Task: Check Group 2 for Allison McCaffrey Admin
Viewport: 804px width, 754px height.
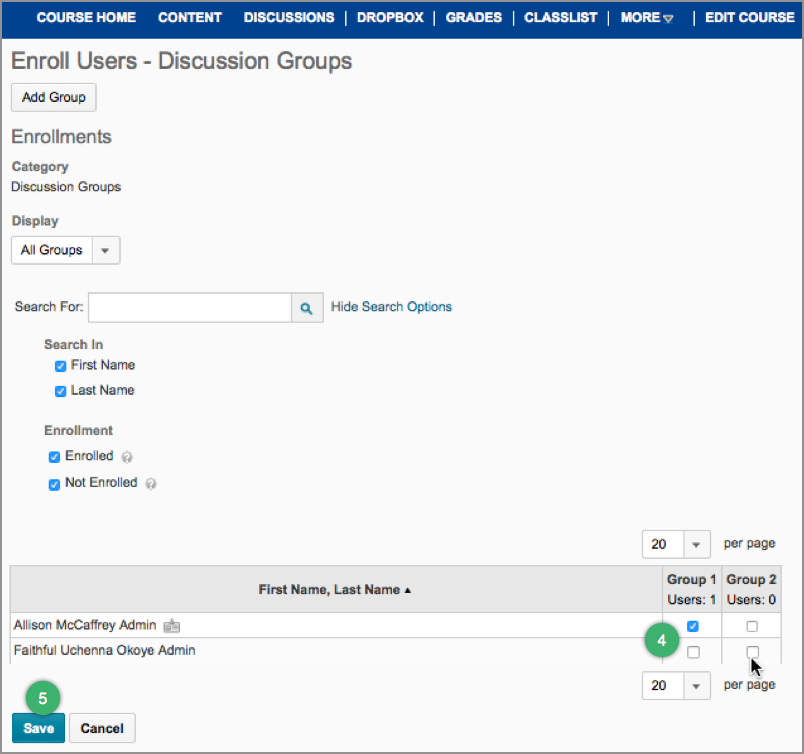Action: tap(752, 626)
